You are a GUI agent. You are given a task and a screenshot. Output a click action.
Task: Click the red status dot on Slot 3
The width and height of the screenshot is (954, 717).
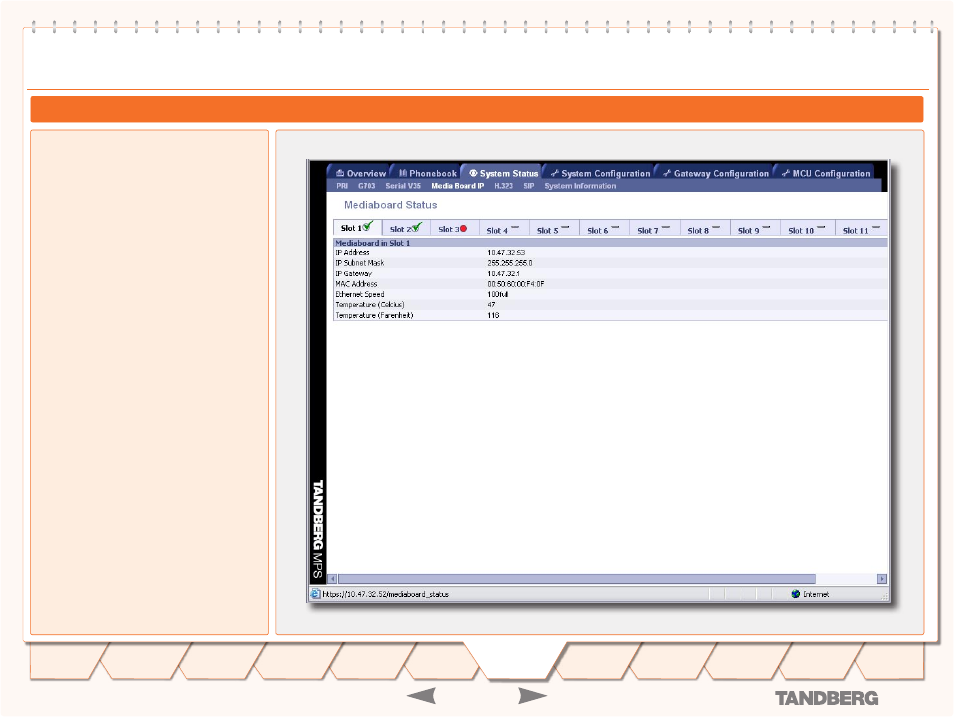pos(464,229)
